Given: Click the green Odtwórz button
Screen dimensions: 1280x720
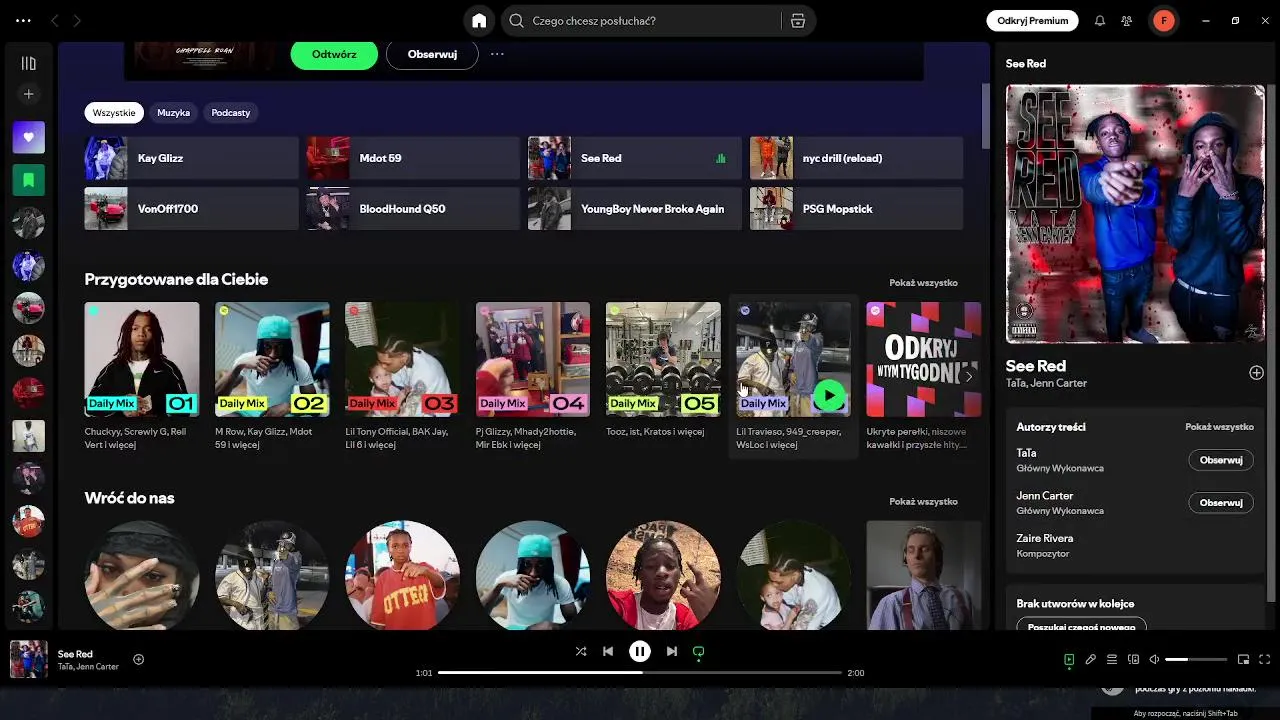Looking at the screenshot, I should click(334, 54).
